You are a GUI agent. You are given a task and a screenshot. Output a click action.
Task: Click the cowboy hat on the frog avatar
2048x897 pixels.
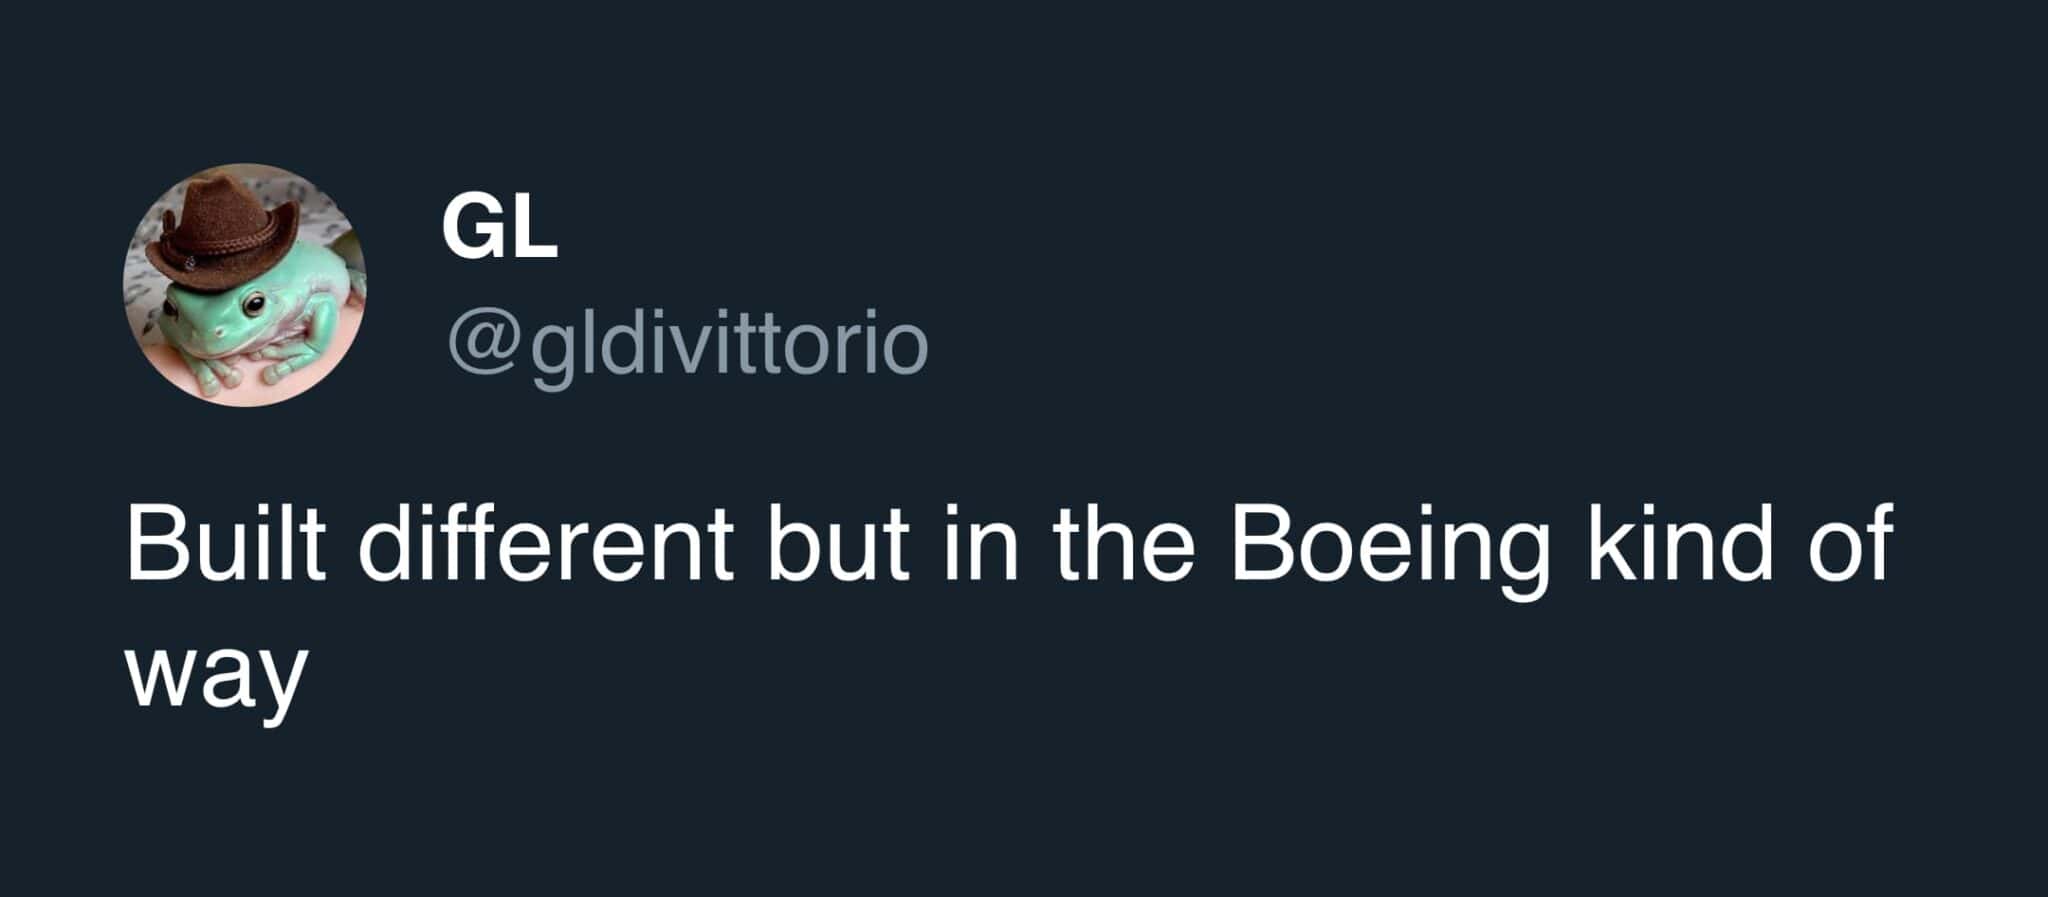[x=221, y=233]
